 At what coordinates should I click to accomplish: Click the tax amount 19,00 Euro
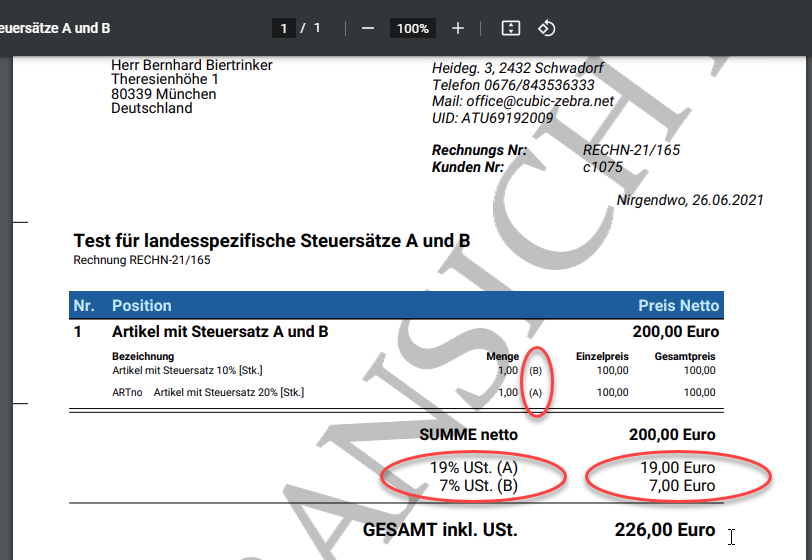(x=678, y=468)
